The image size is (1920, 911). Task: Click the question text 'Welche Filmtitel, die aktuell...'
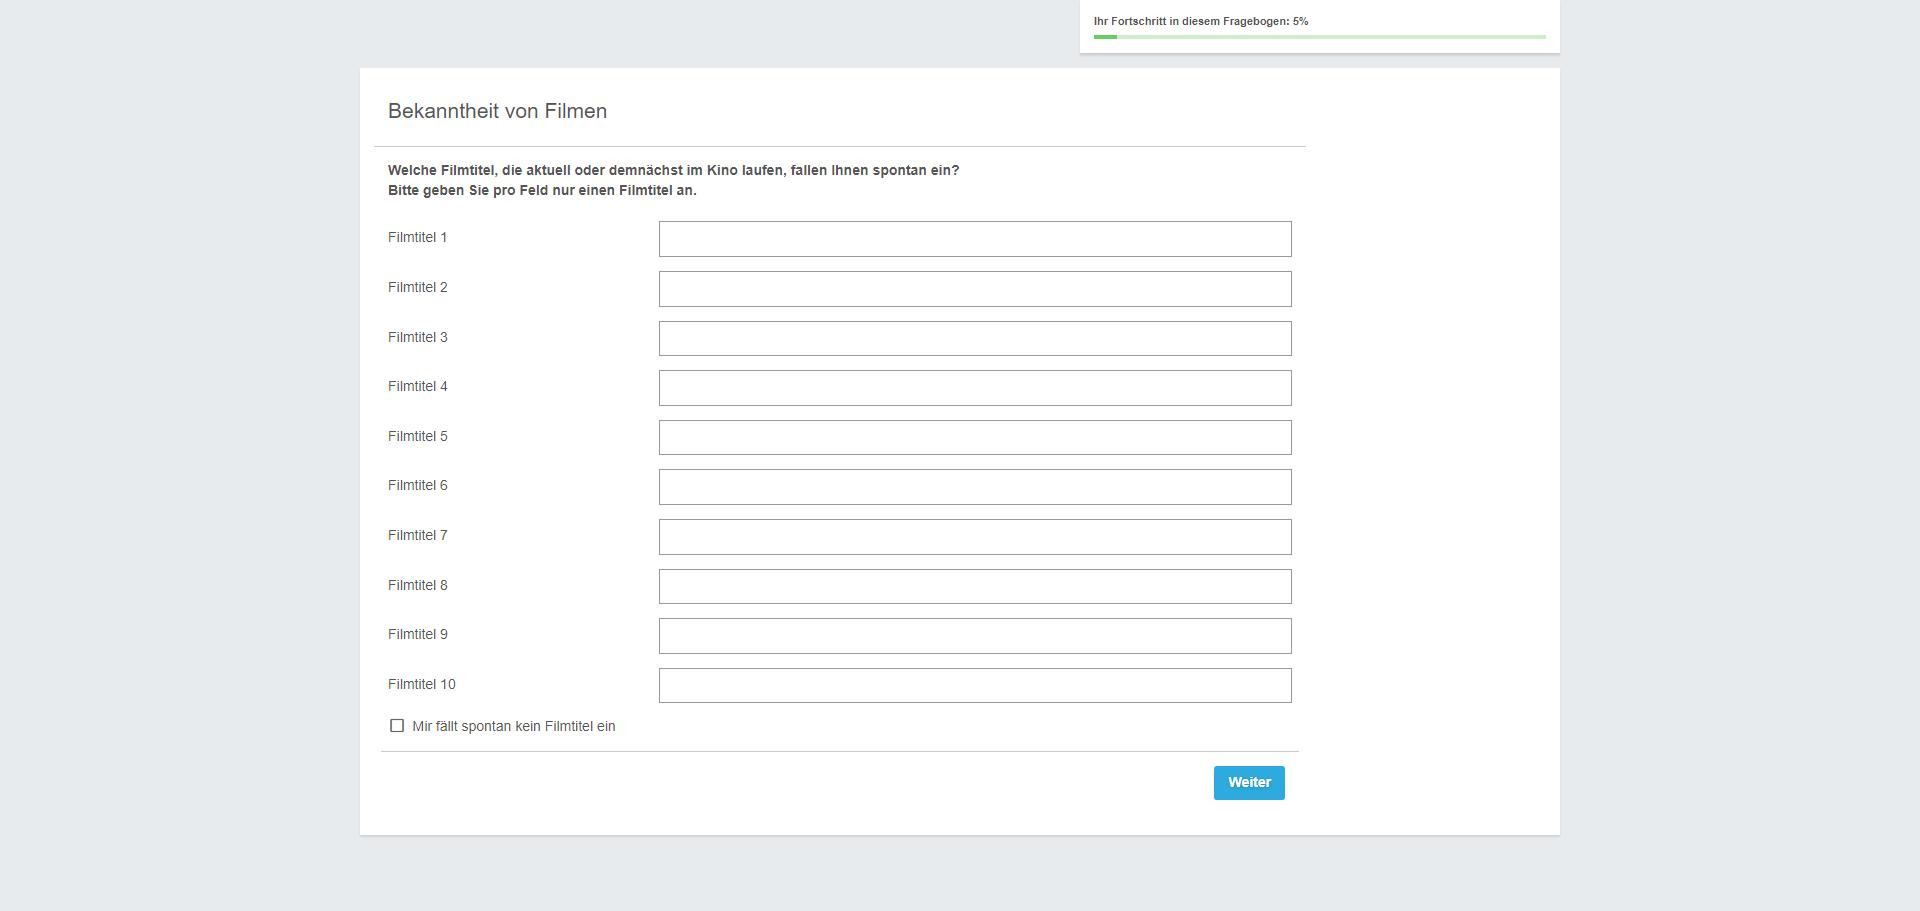[x=673, y=170]
